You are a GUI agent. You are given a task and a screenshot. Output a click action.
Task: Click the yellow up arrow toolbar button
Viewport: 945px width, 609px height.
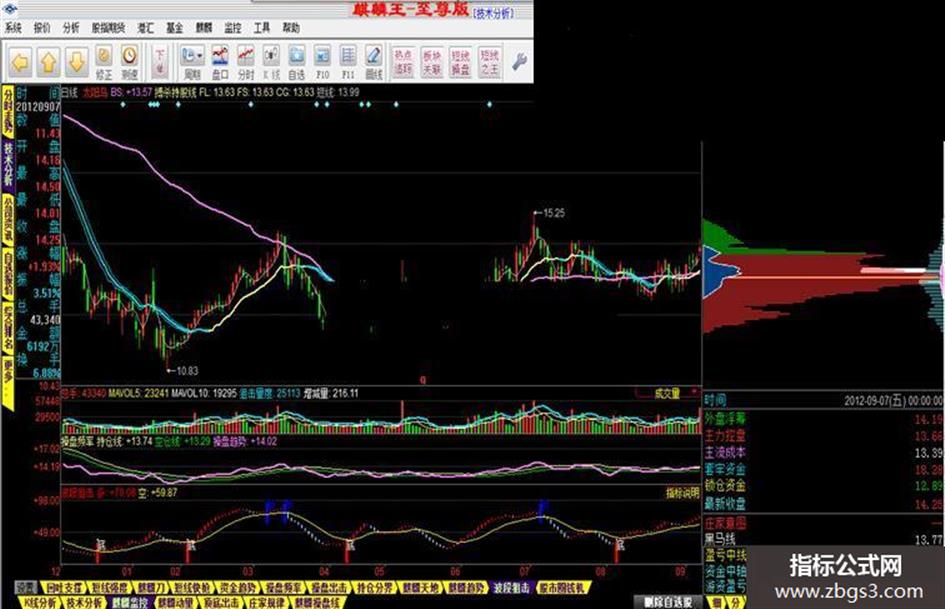(x=49, y=62)
